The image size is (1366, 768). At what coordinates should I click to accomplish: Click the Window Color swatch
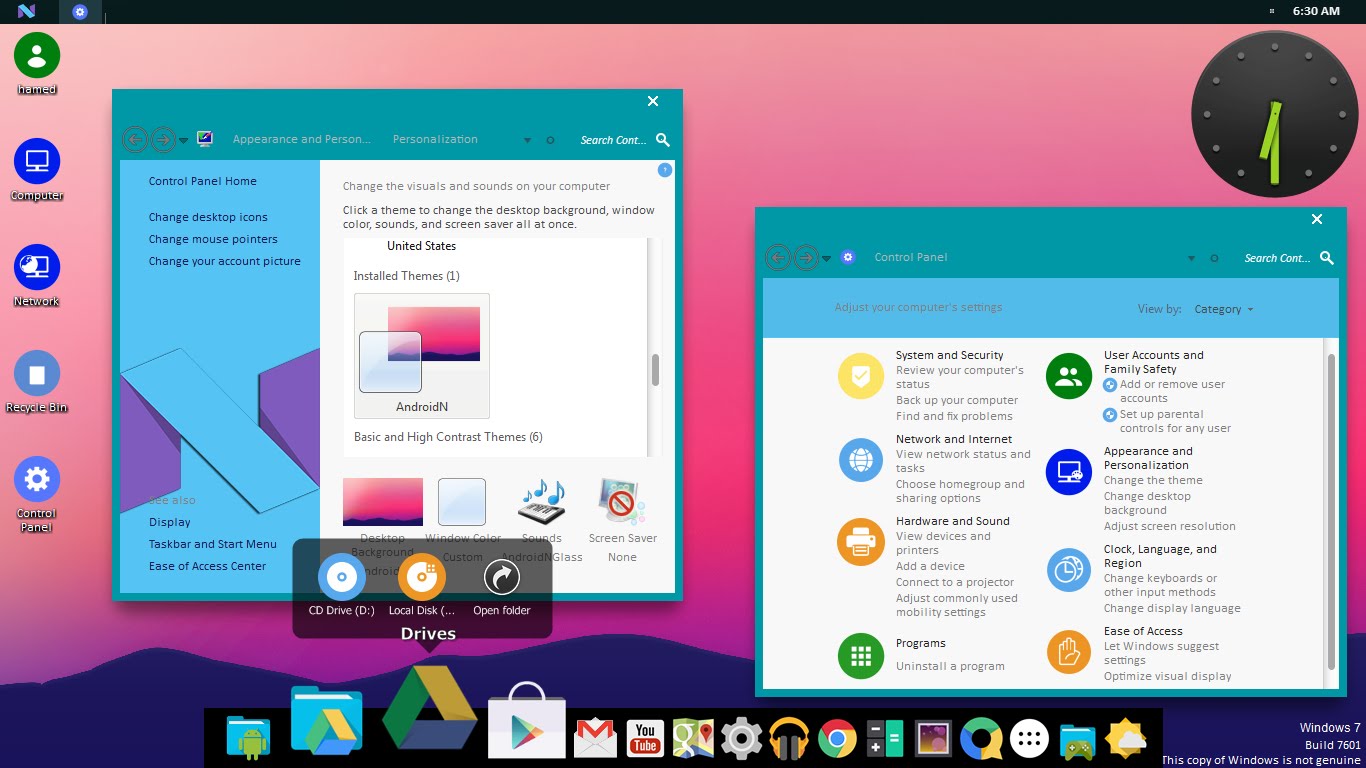461,501
